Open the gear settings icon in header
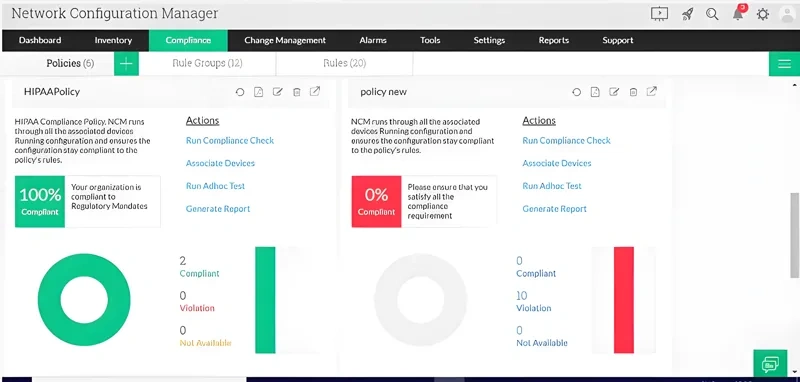The height and width of the screenshot is (382, 800). pyautogui.click(x=763, y=14)
